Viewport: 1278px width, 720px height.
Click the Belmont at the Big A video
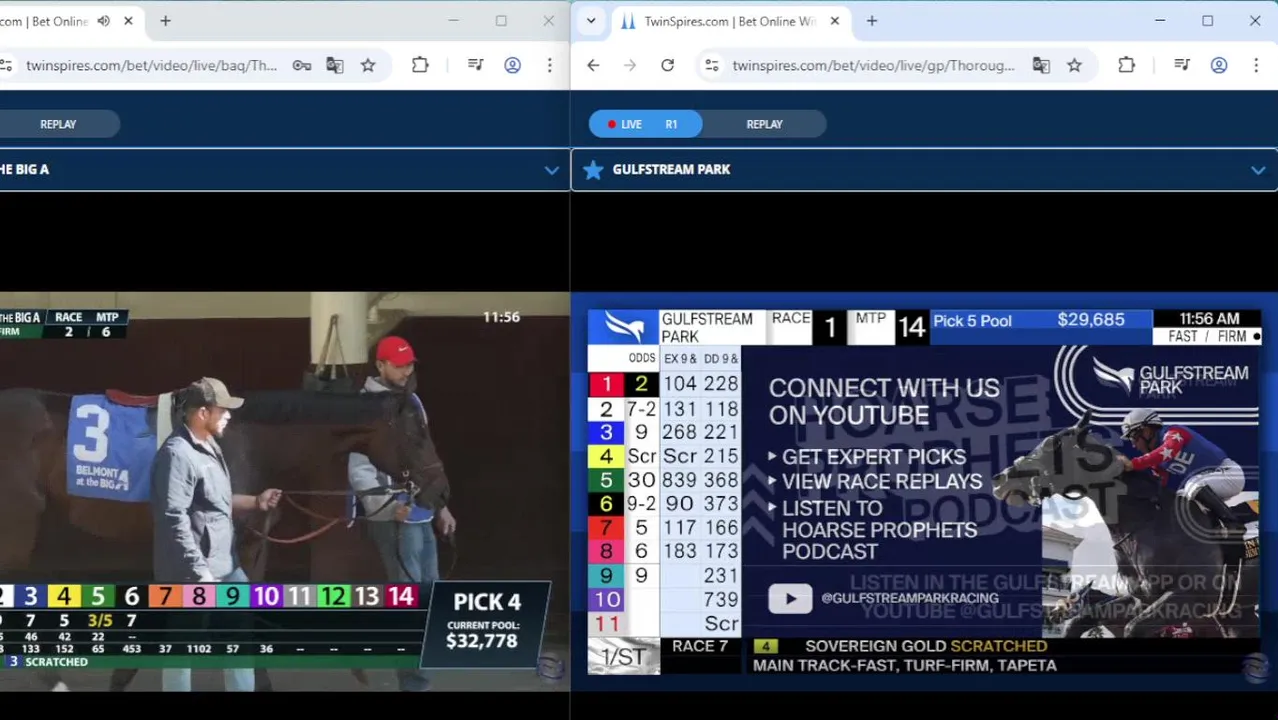[284, 491]
